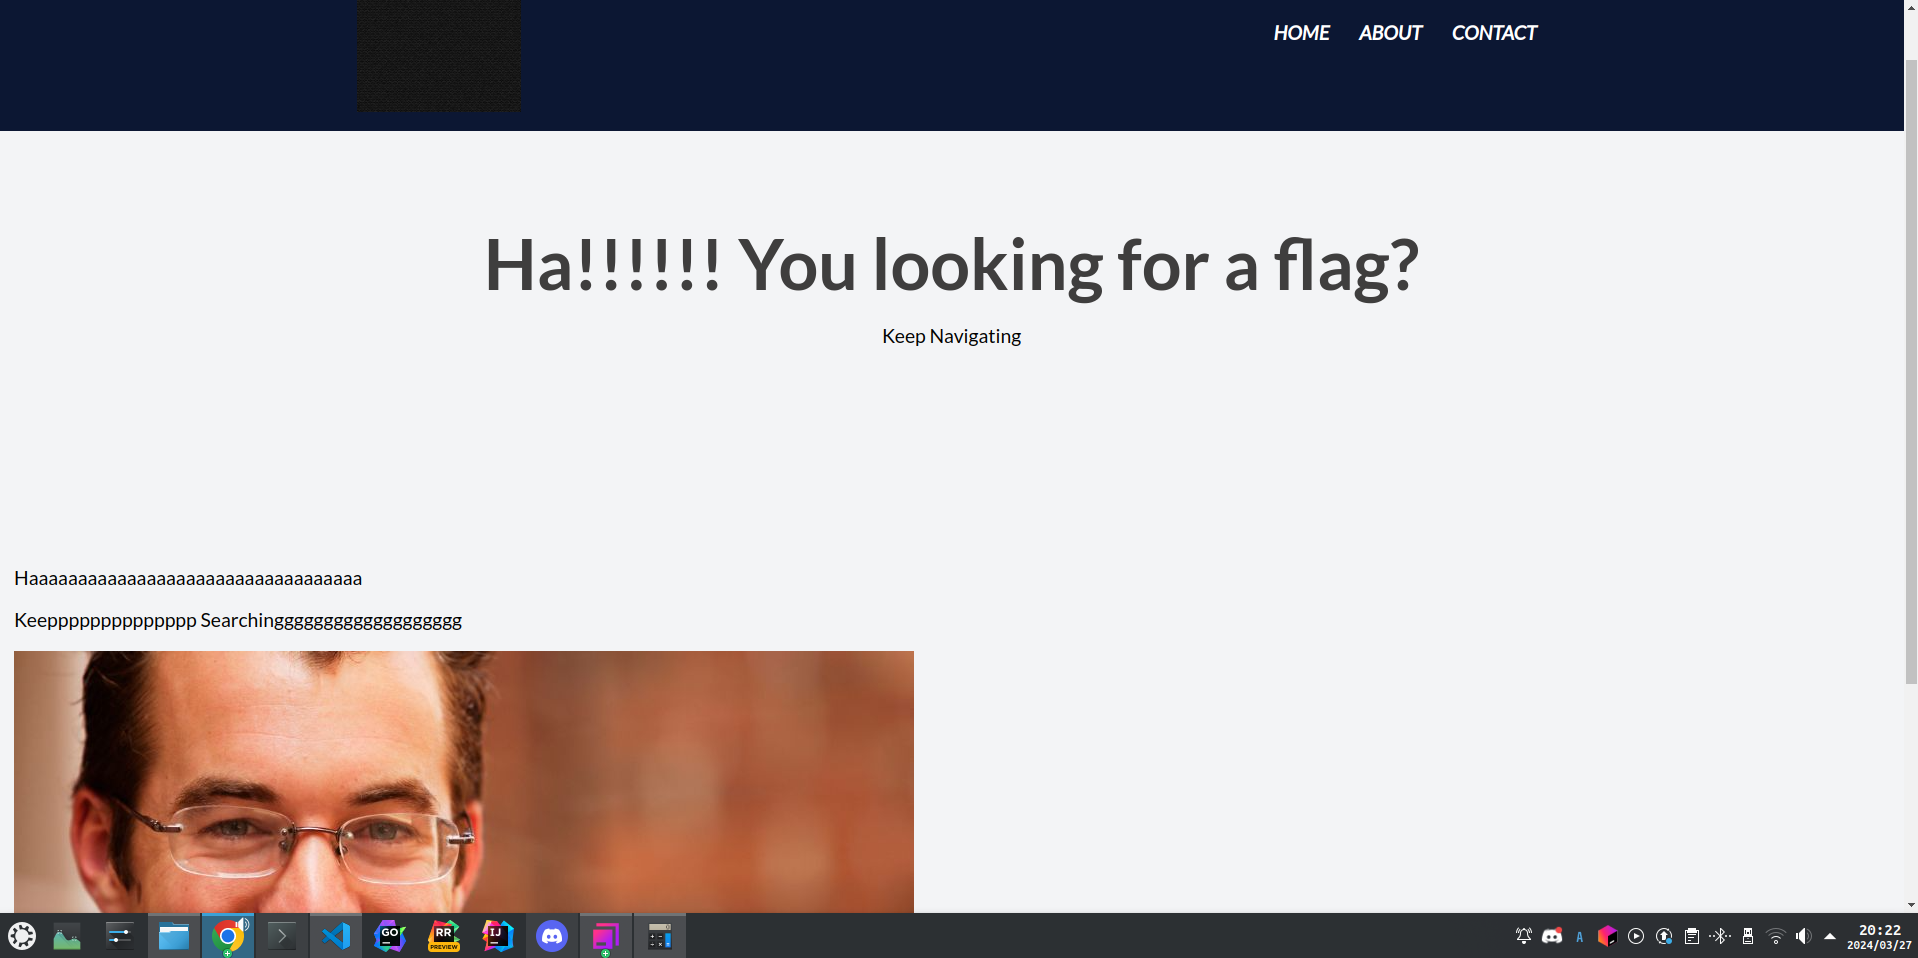
Task: Open system updates tray icon
Action: [1664, 936]
